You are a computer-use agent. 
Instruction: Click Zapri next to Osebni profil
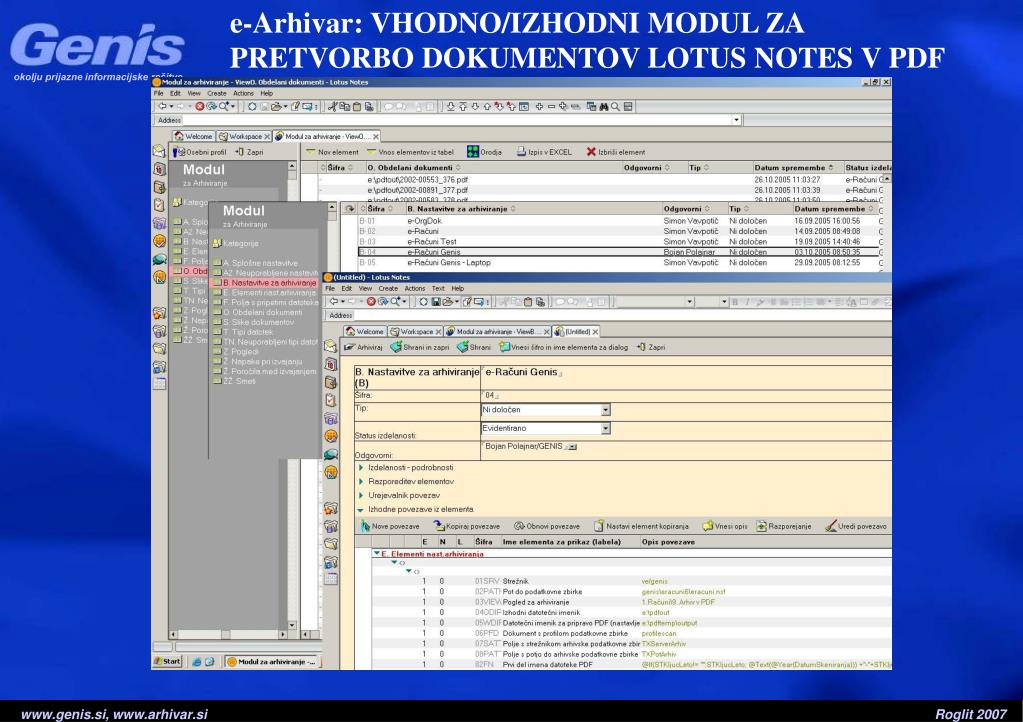tap(249, 152)
